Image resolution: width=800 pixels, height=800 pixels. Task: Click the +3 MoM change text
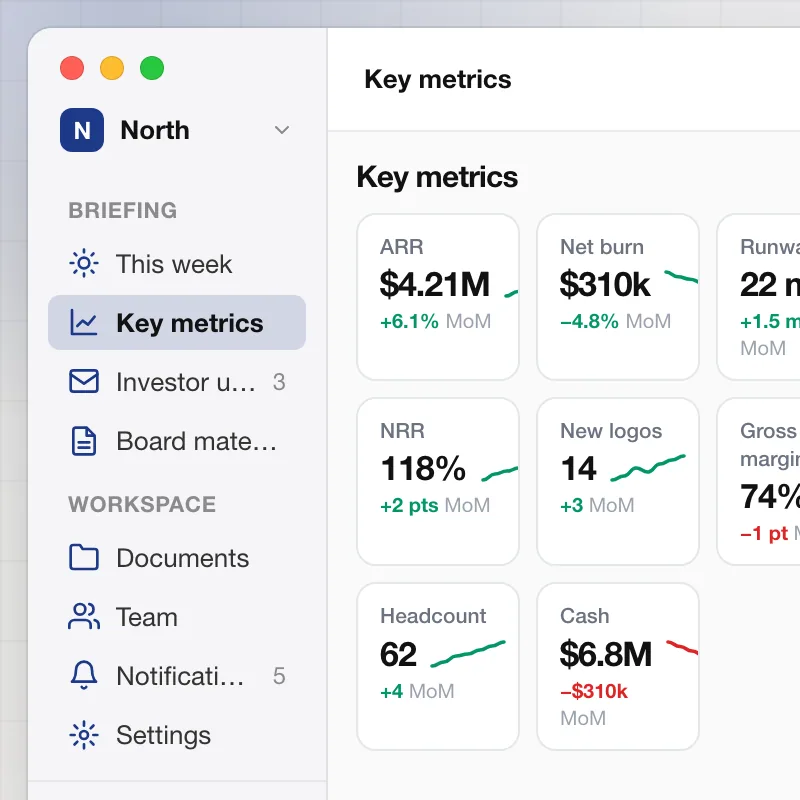coord(597,506)
